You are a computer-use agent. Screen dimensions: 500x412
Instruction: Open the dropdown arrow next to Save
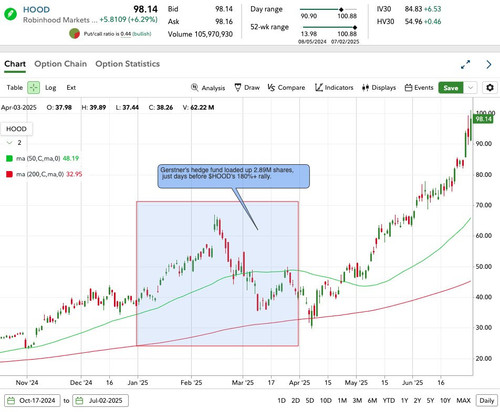point(470,88)
